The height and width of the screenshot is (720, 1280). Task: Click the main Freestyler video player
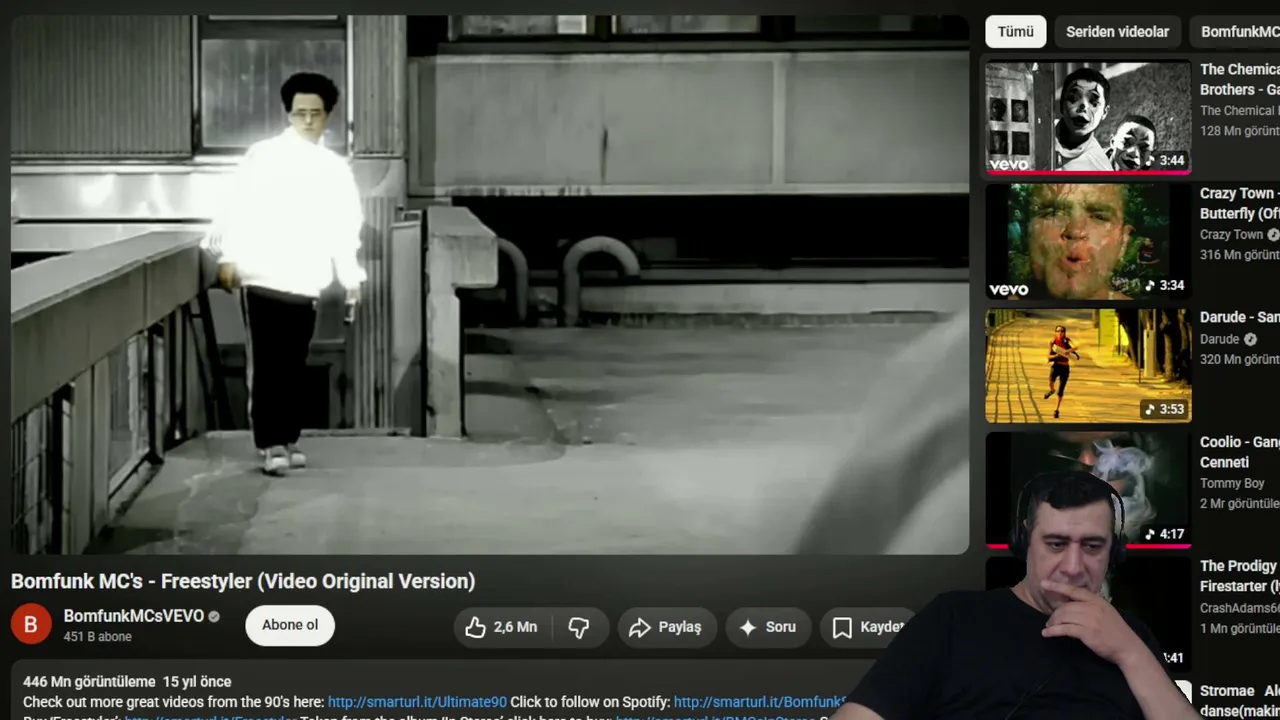(490, 284)
